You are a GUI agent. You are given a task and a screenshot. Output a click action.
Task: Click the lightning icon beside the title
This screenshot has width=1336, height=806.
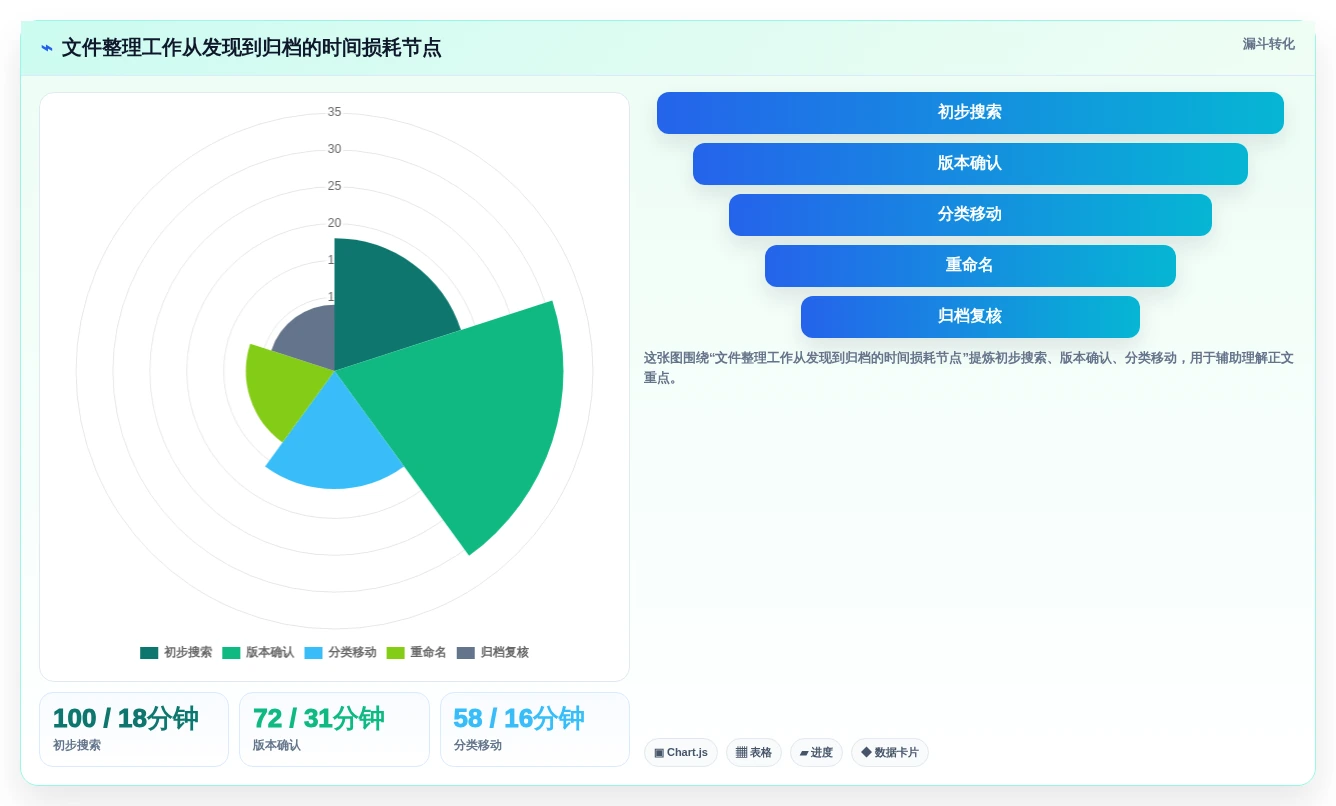point(46,48)
